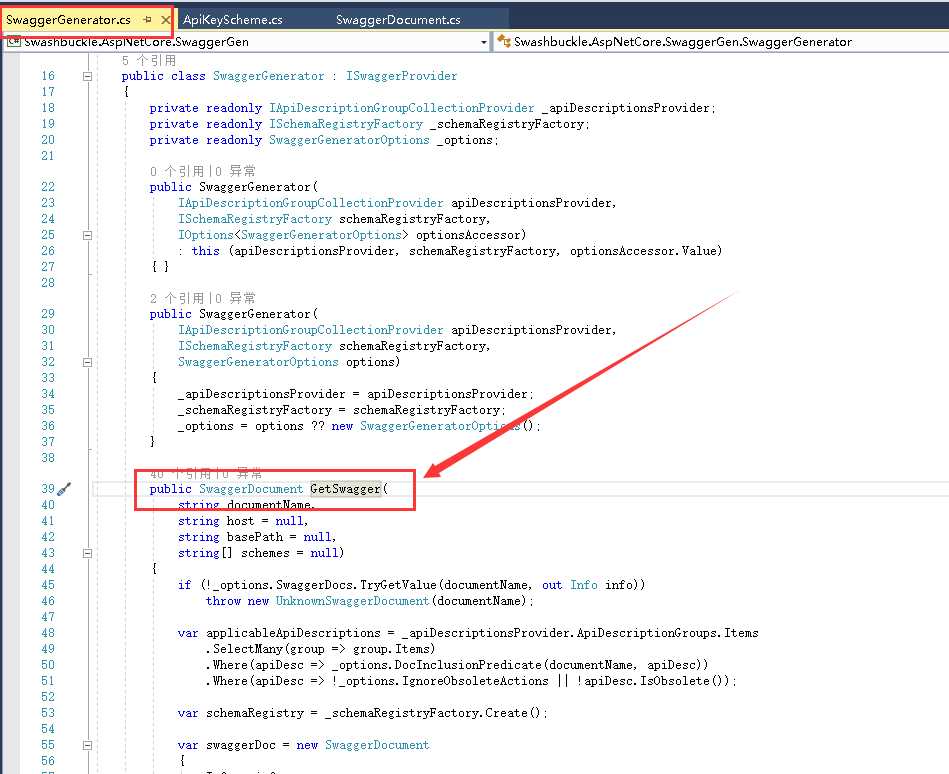Viewport: 949px width, 774px height.
Task: Switch to the SwaggerDocument.cs tab
Action: click(x=398, y=20)
